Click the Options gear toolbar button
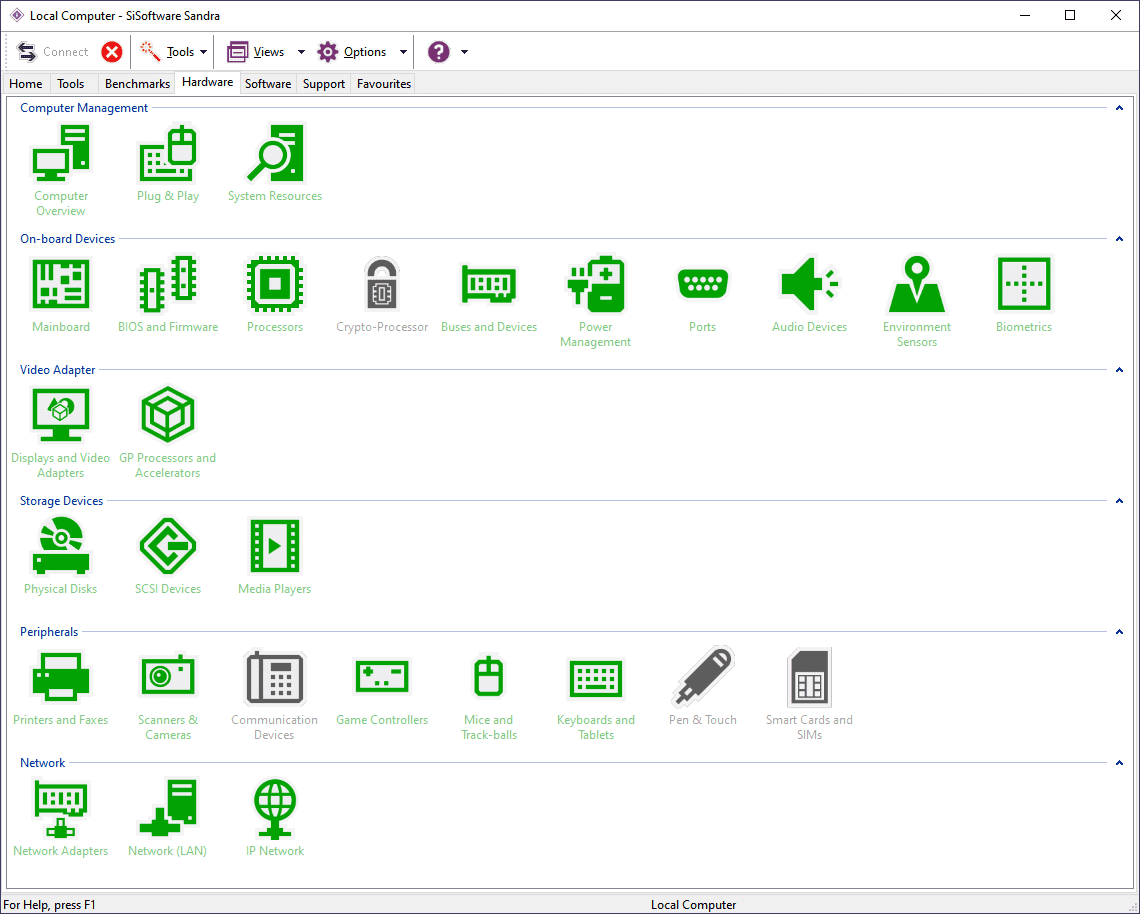 (352, 52)
